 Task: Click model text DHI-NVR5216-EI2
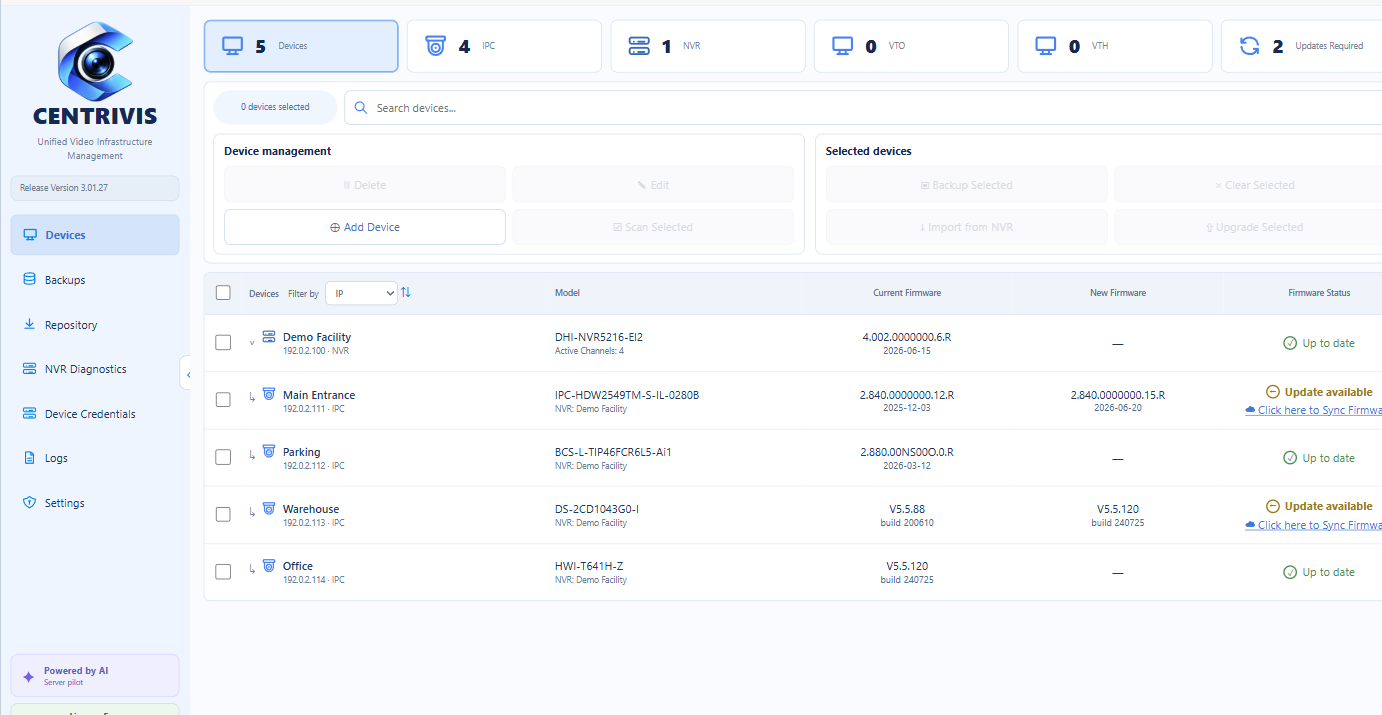[x=599, y=337]
